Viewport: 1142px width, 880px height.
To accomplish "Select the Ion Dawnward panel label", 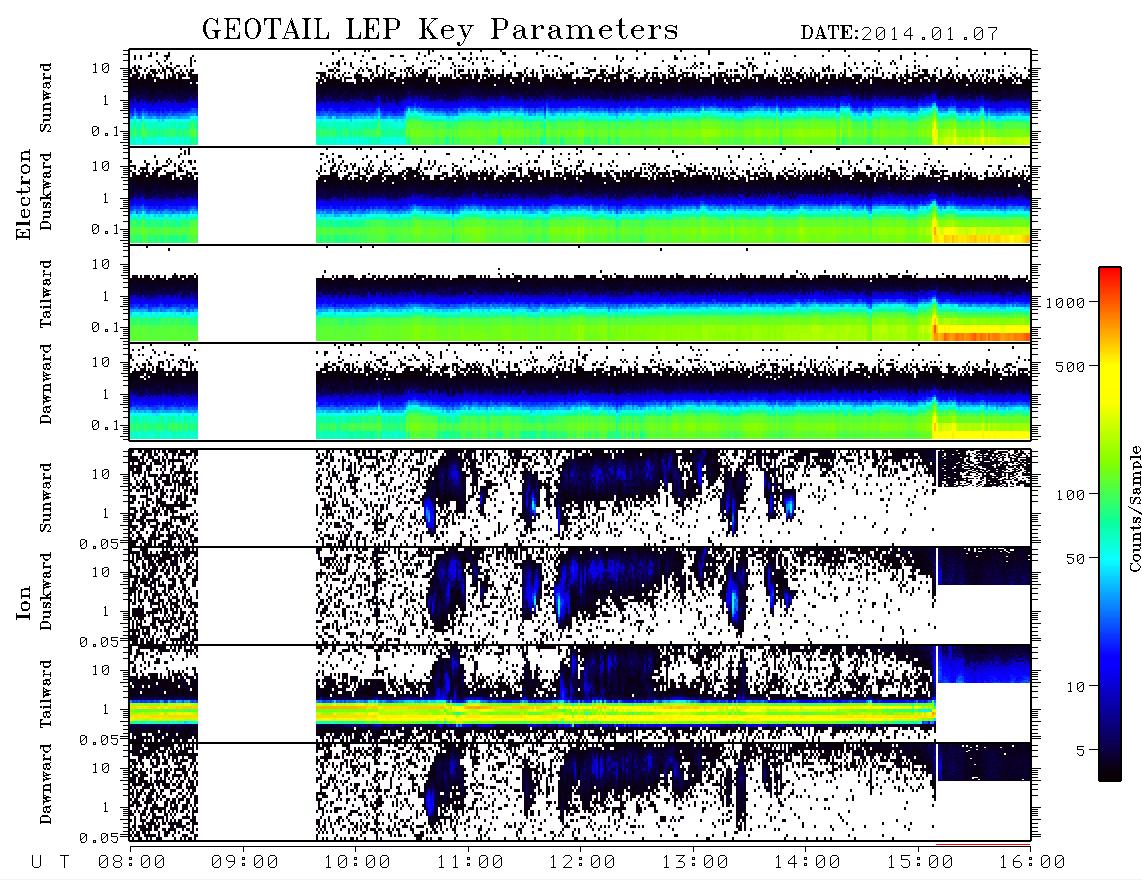I will click(x=46, y=784).
